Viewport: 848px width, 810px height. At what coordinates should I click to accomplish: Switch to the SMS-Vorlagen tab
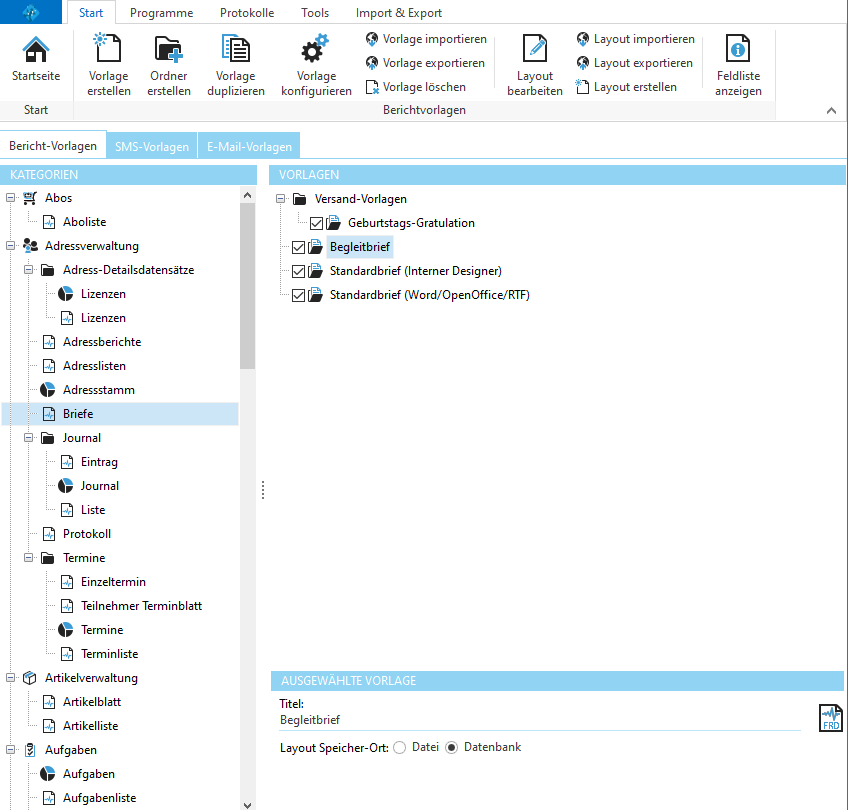click(x=152, y=147)
